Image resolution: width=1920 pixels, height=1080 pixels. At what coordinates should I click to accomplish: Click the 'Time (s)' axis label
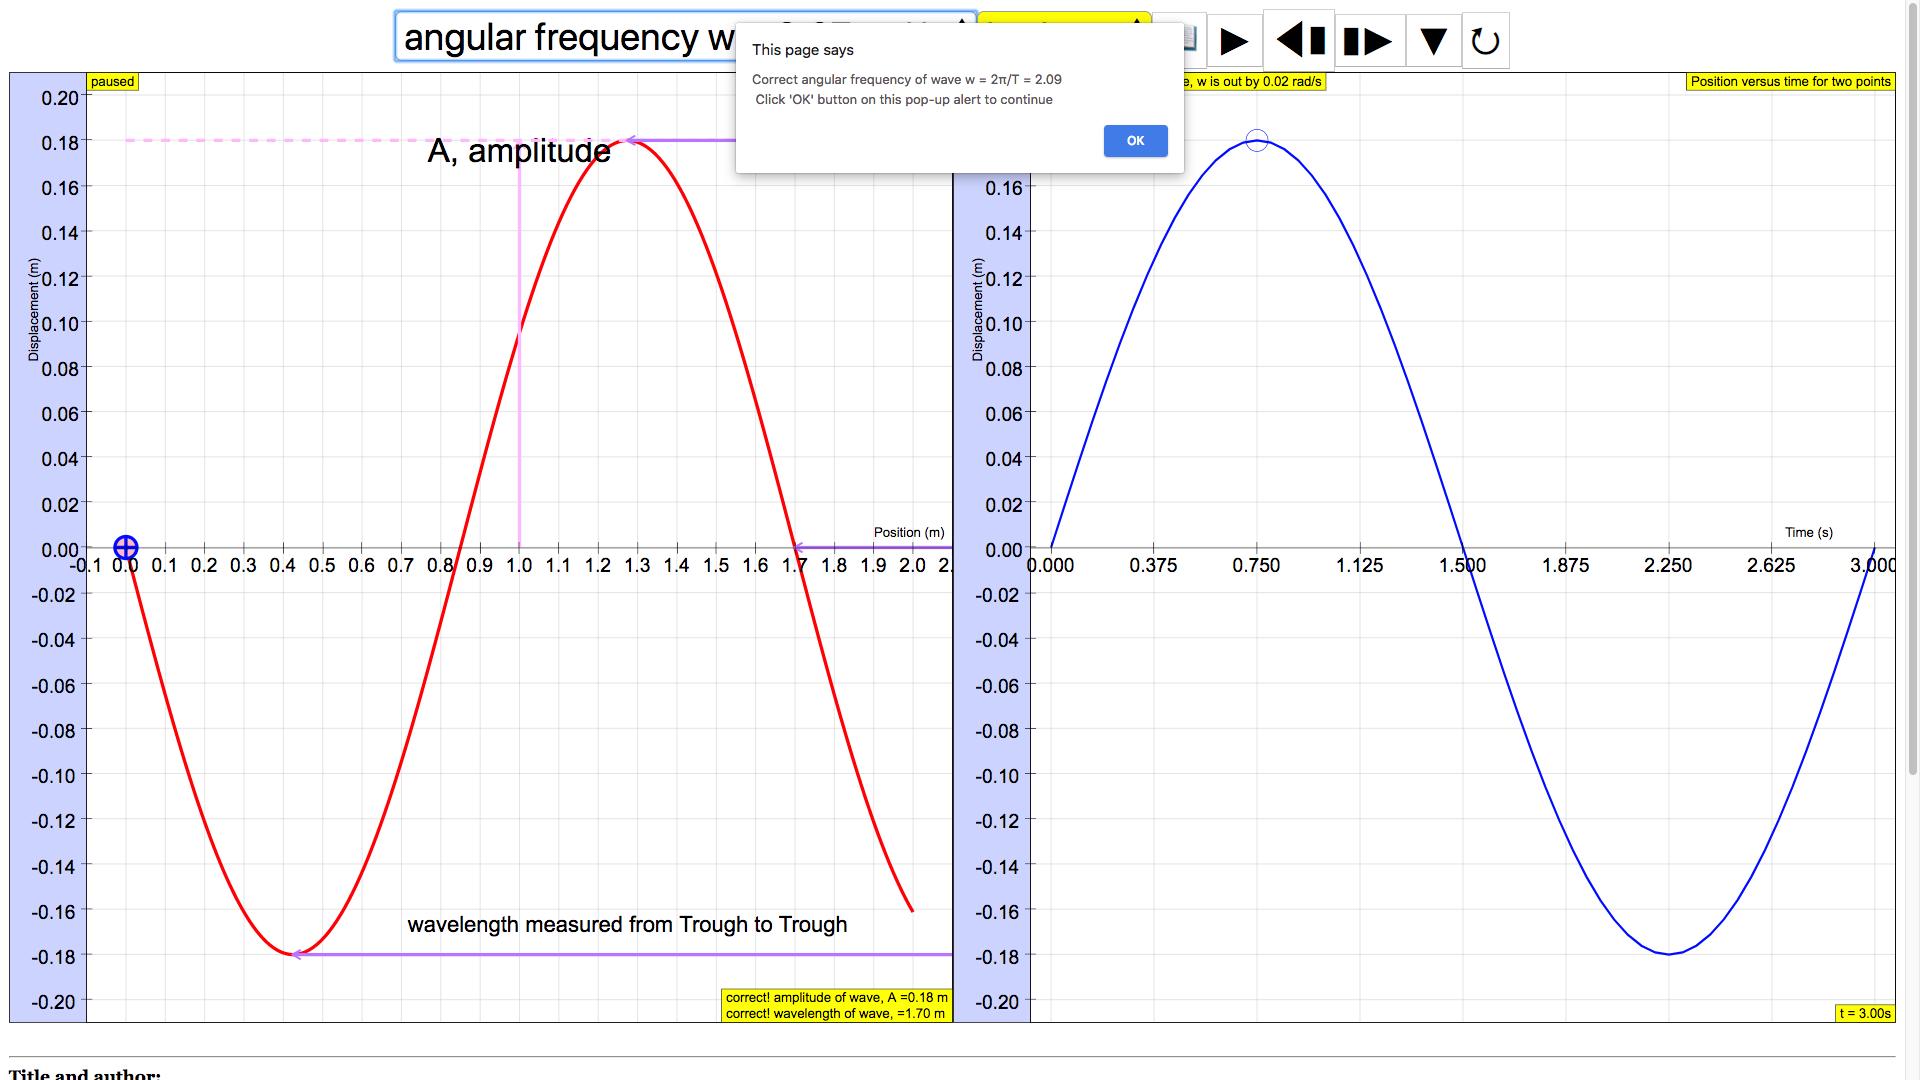(1809, 532)
